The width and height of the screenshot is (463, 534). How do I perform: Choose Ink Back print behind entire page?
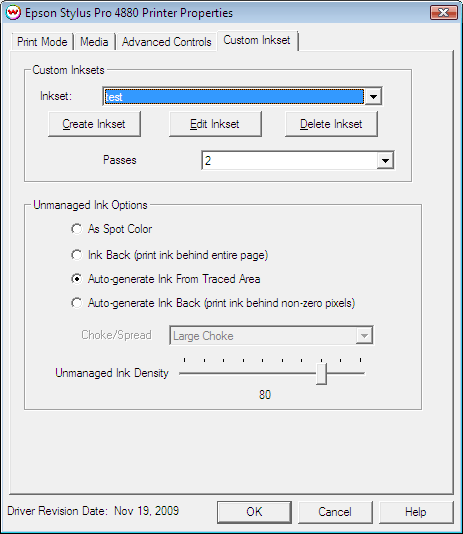tap(77, 255)
